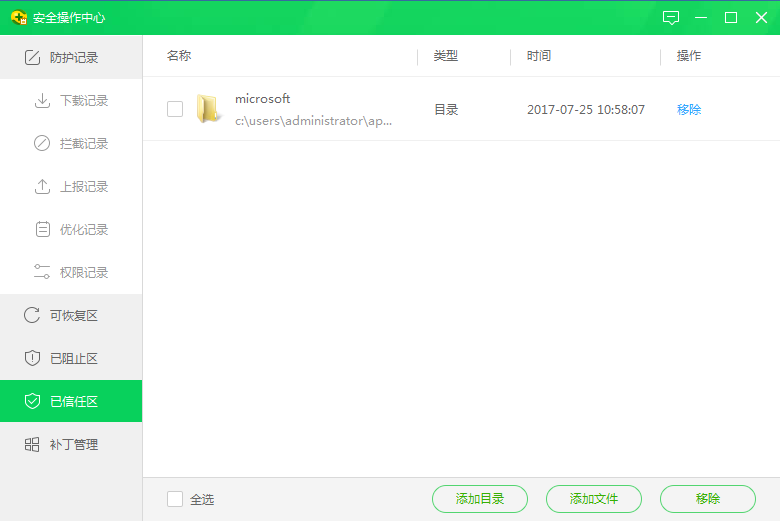The image size is (780, 521).
Task: Toggle the 全选 select-all checkbox
Action: 175,499
